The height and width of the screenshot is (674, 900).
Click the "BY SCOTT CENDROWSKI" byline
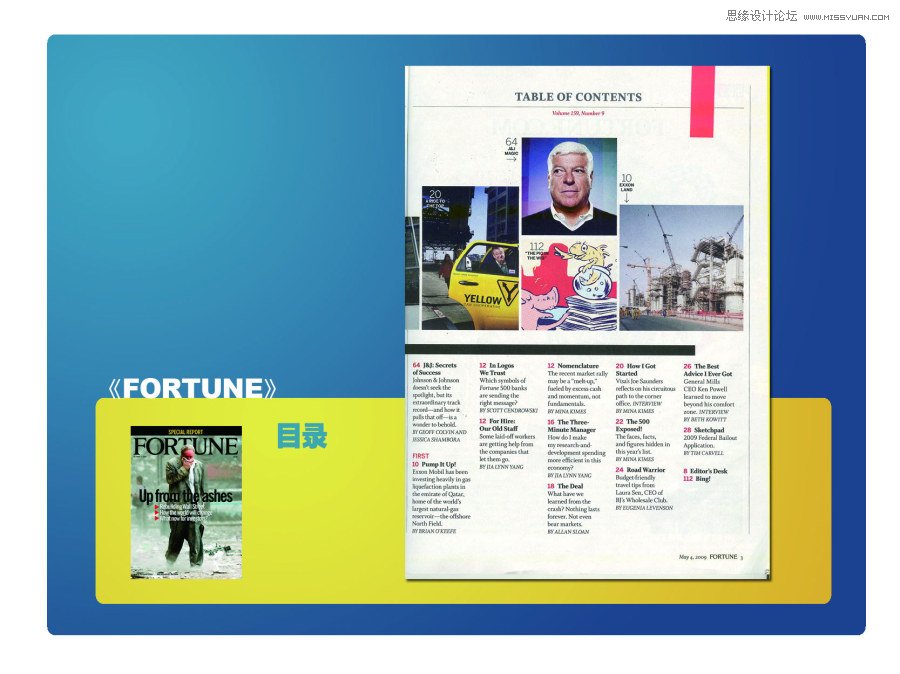(509, 410)
